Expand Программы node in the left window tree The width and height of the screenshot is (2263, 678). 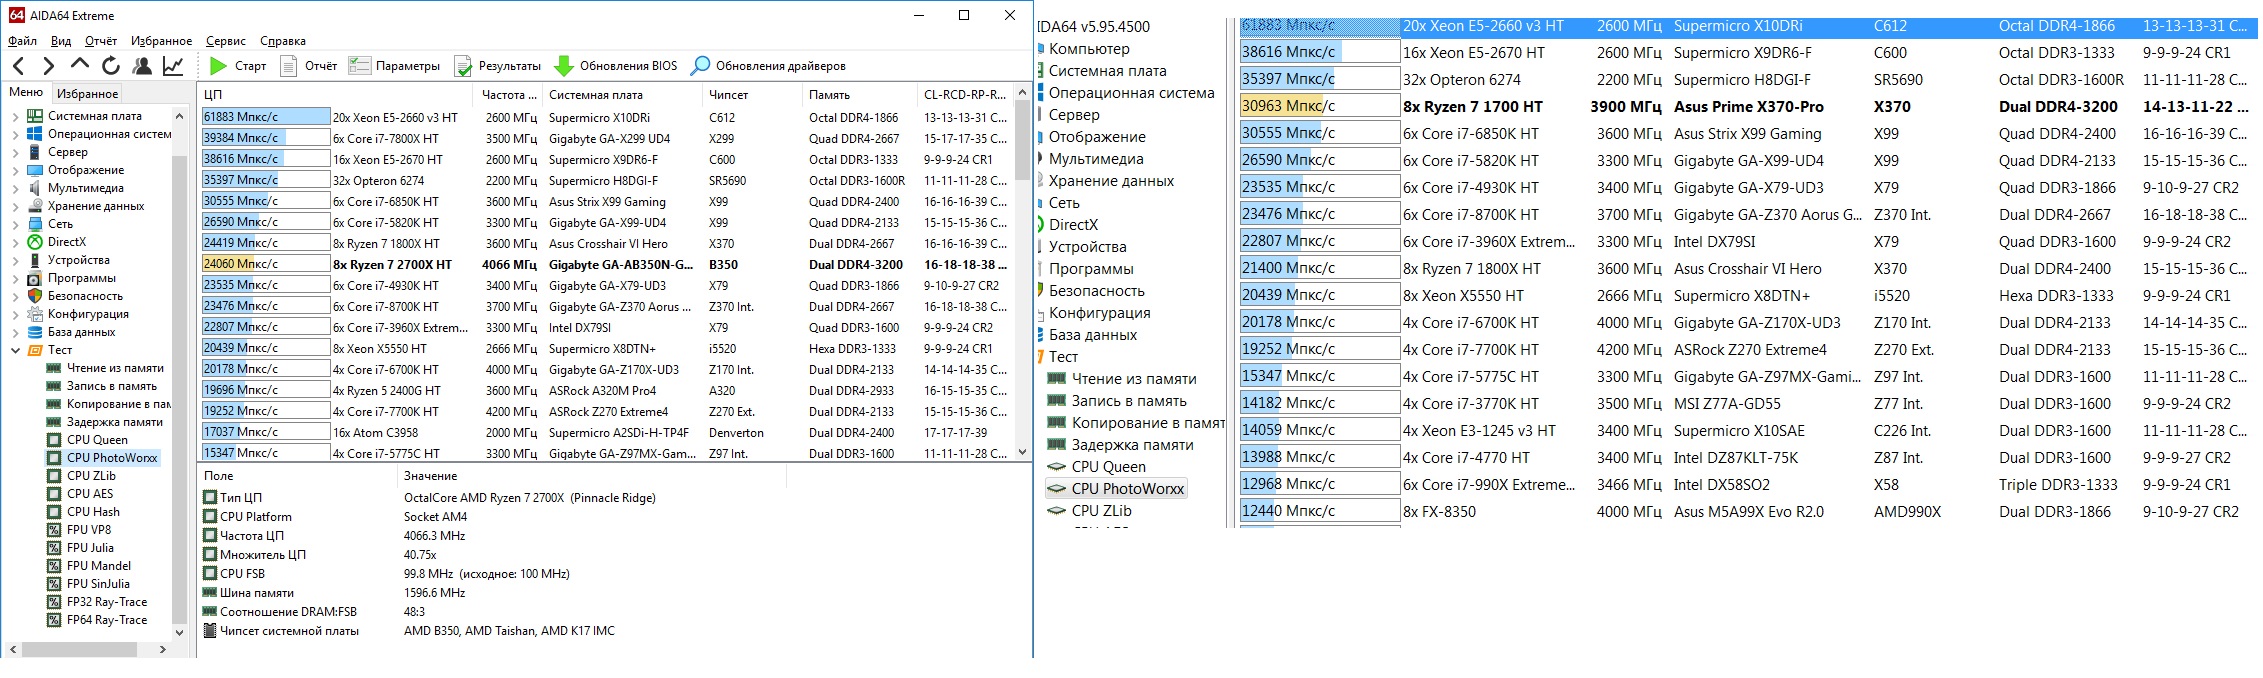(15, 278)
